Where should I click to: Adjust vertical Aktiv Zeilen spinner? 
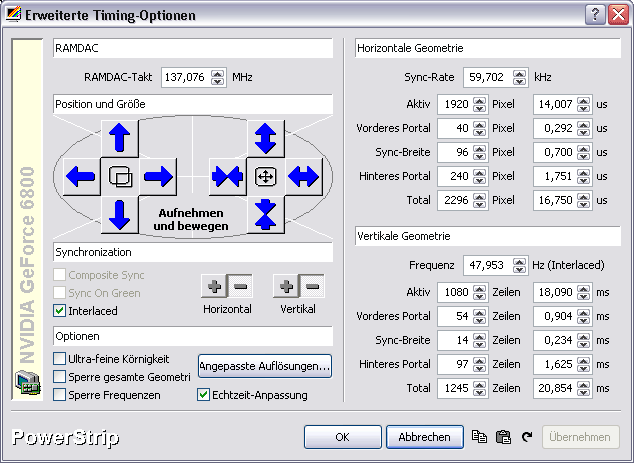point(480,292)
